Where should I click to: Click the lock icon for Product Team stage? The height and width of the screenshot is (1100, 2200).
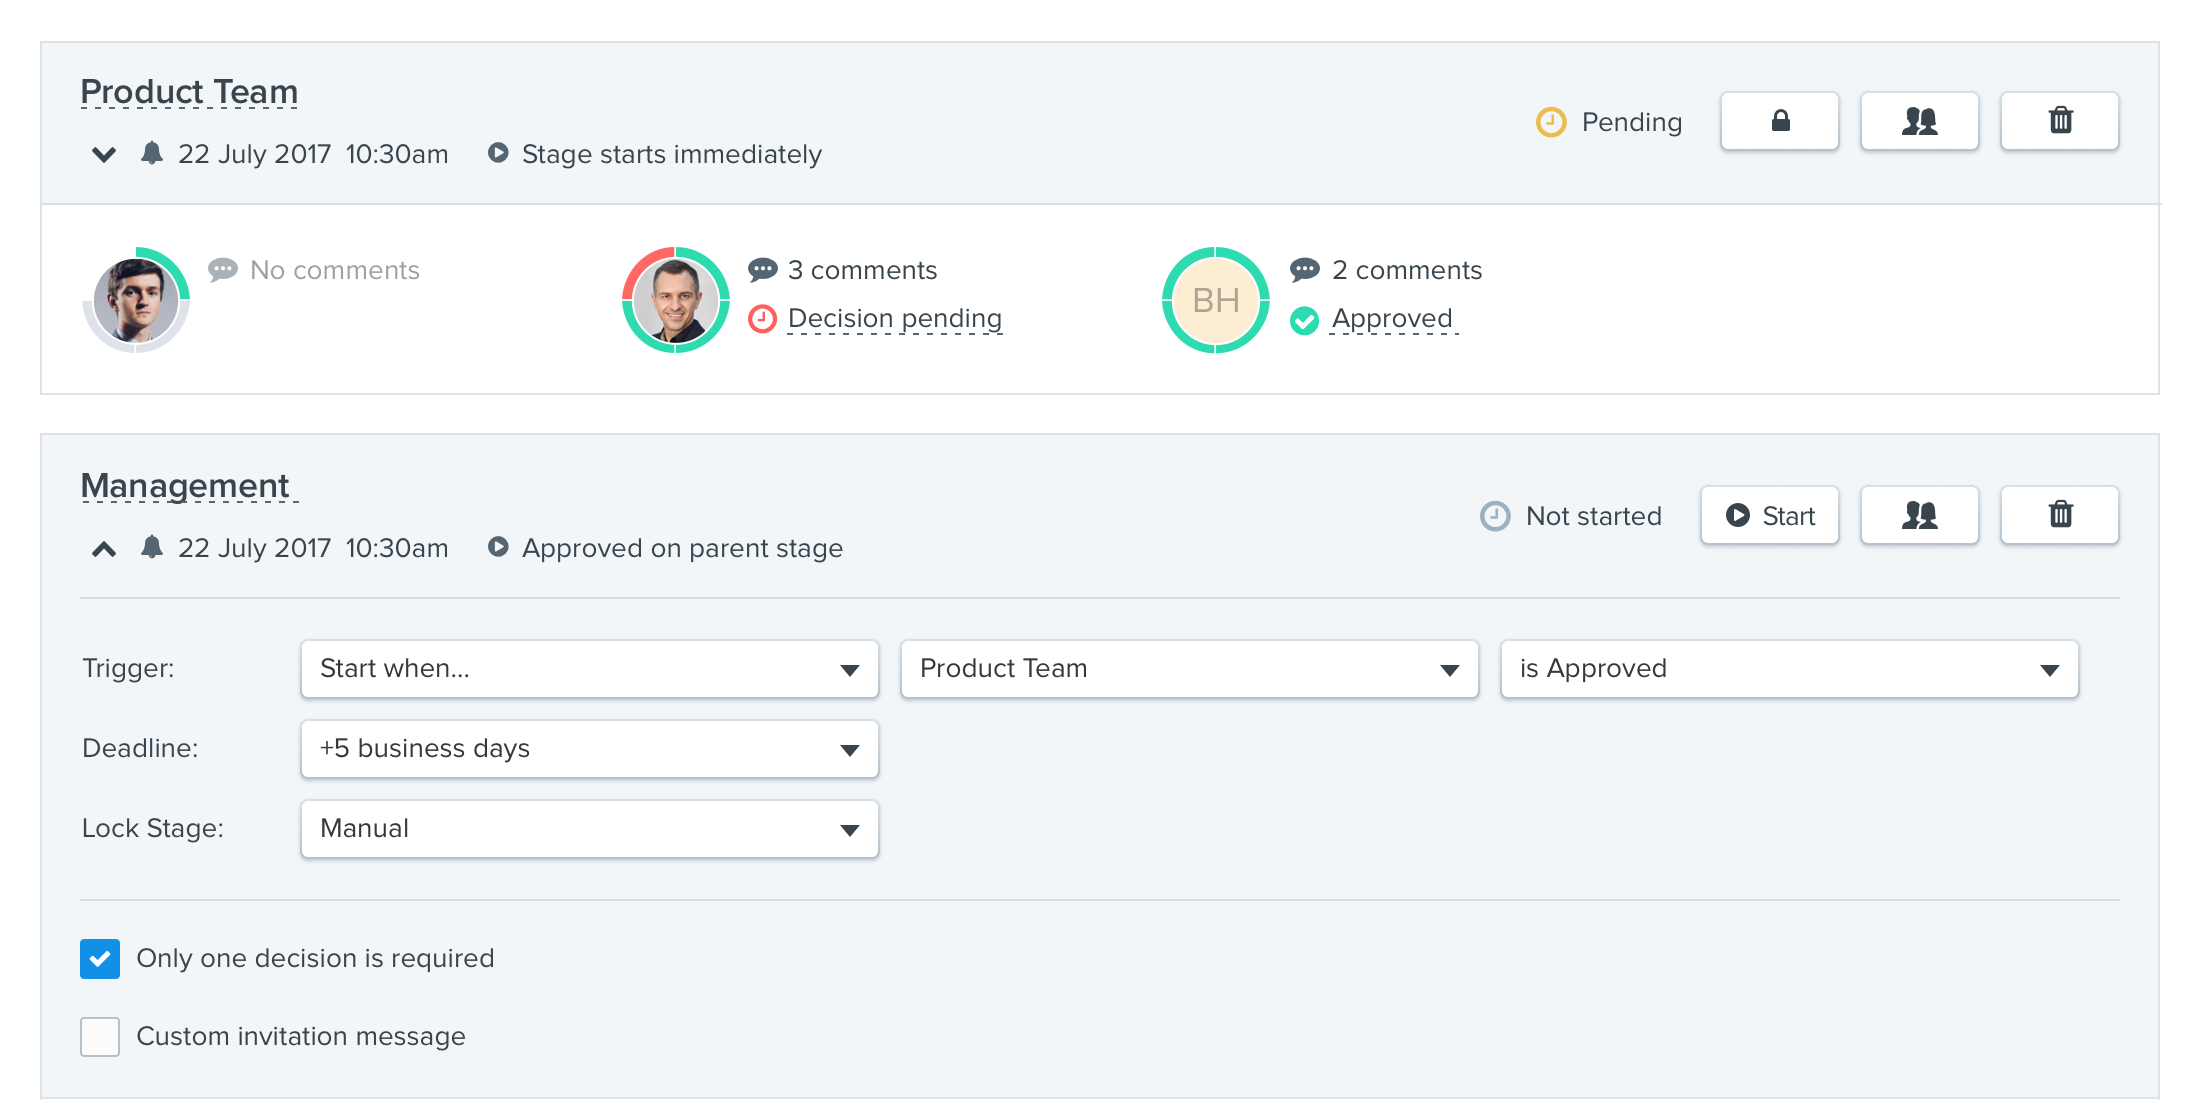1779,121
